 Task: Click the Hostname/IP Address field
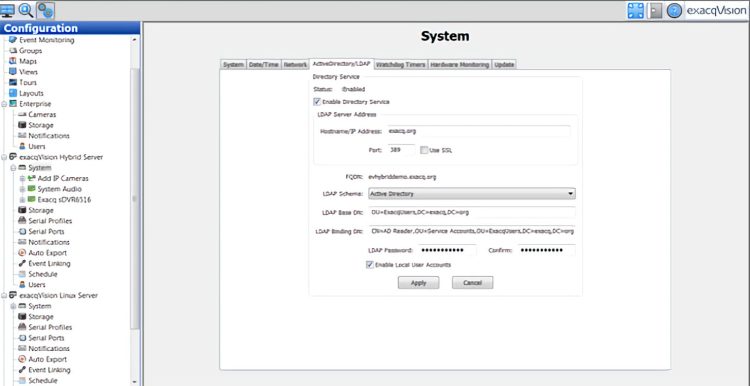pyautogui.click(x=478, y=131)
